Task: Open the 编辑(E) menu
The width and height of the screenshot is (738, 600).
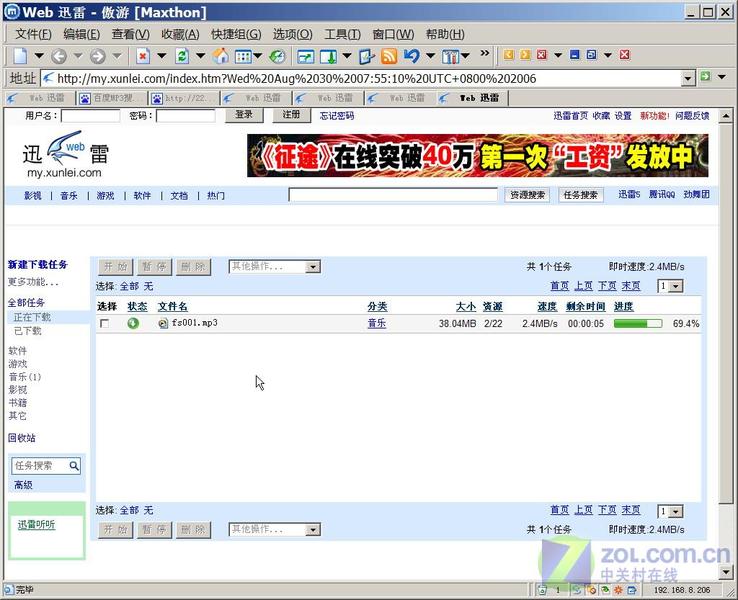Action: point(81,34)
